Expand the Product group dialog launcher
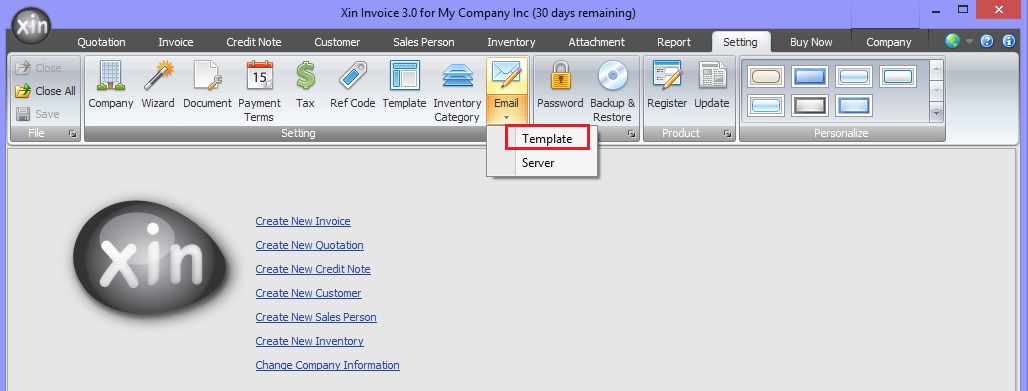Viewport: 1028px width, 391px height. pyautogui.click(x=727, y=133)
